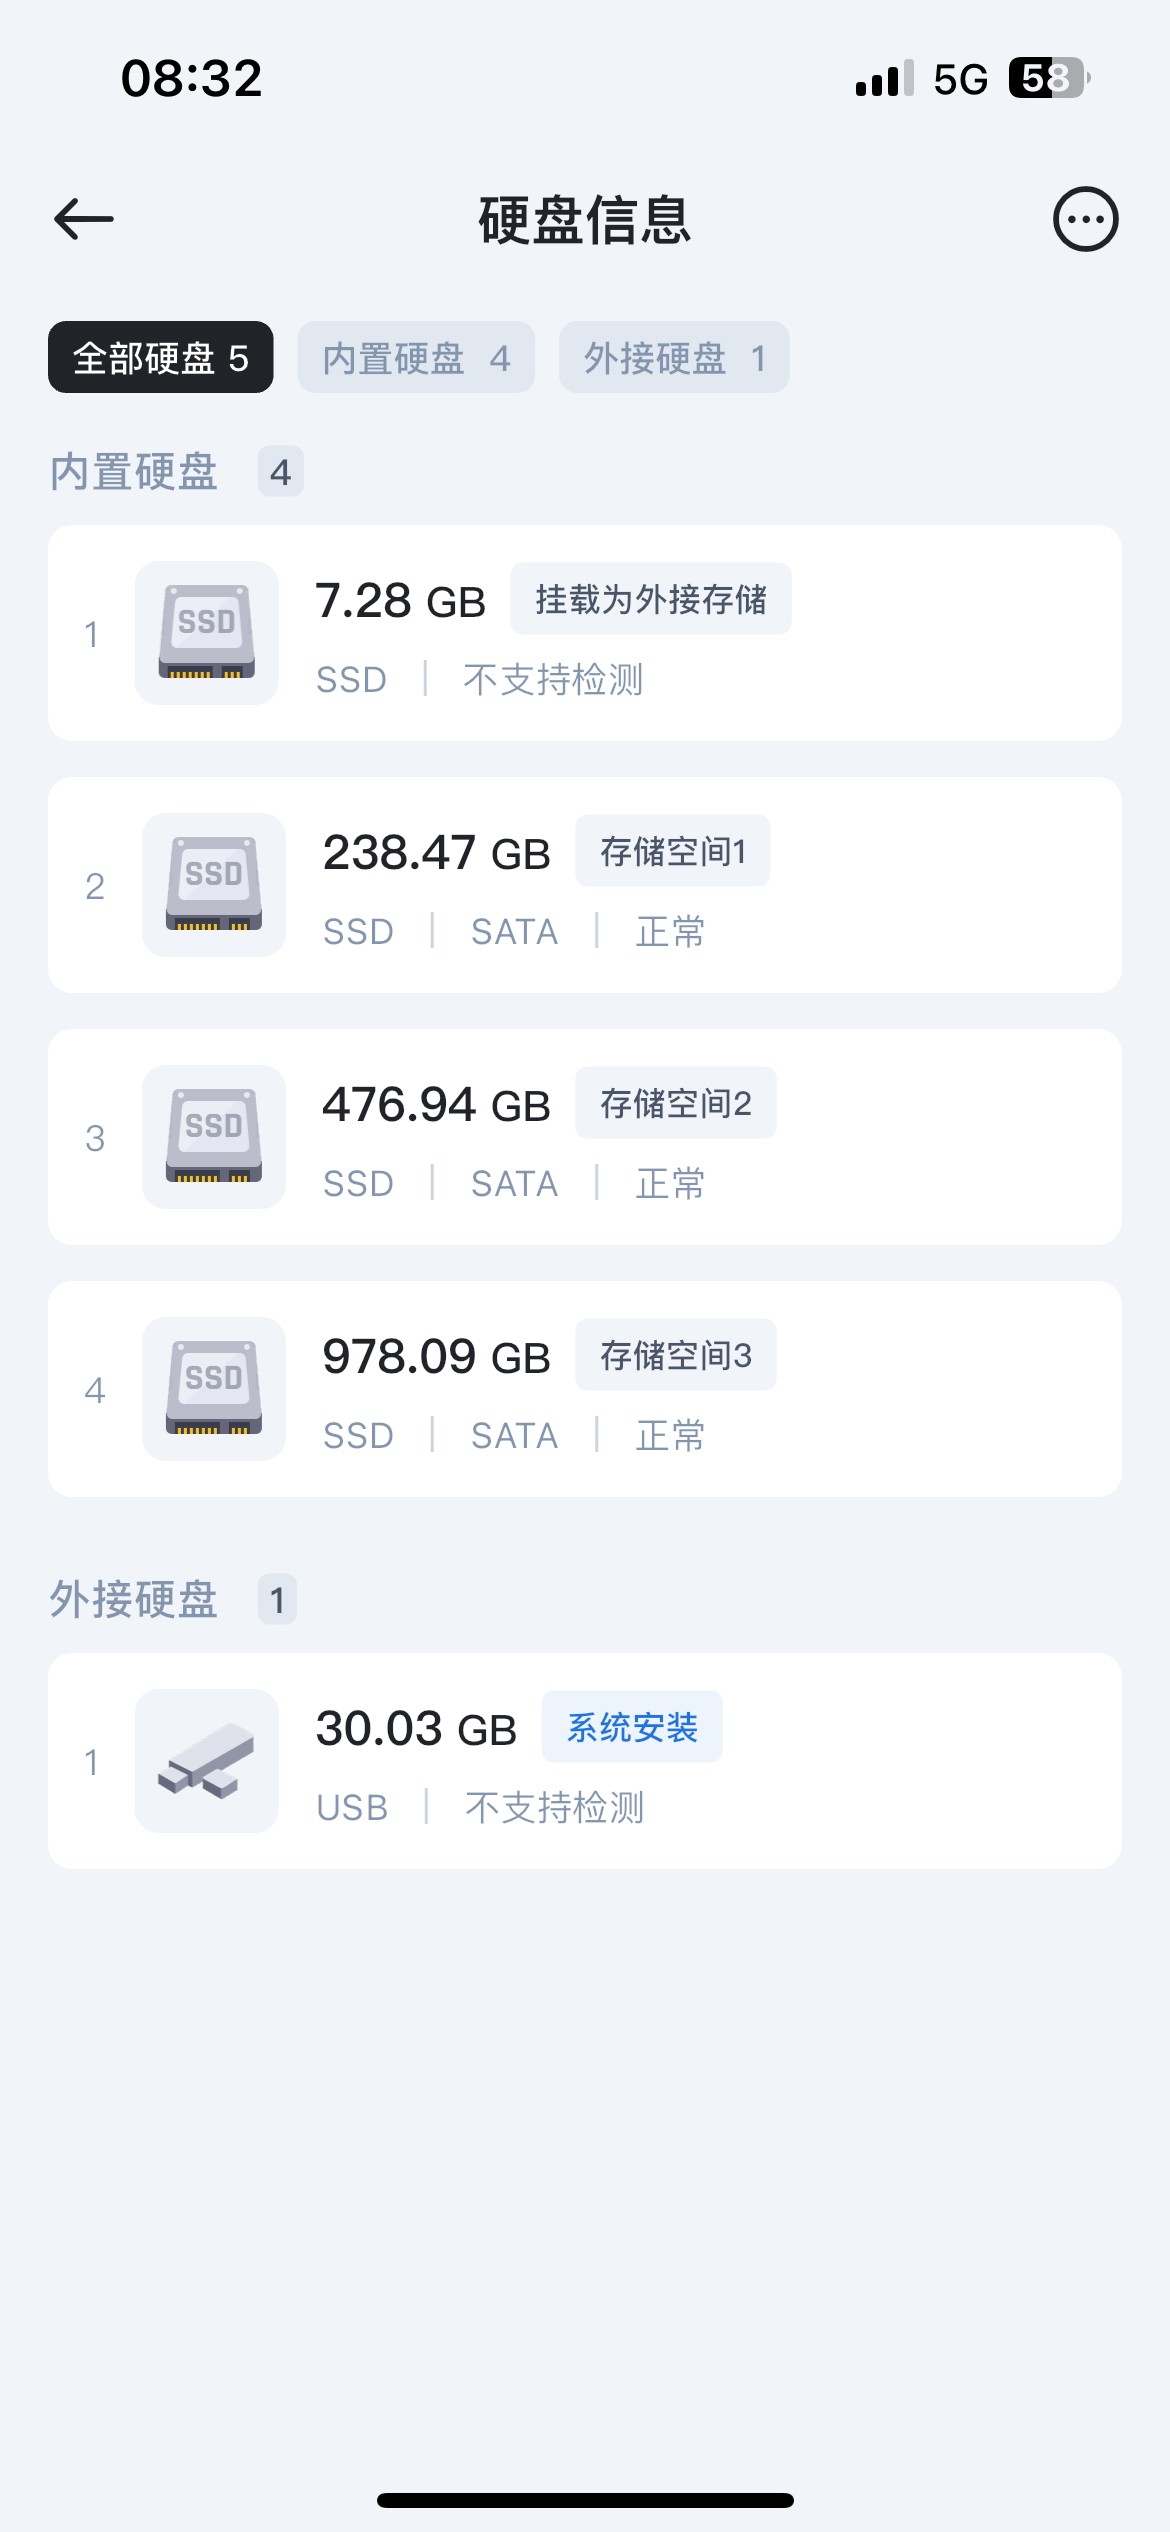1170x2532 pixels.
Task: Tap the 内置硬盘 section count badge
Action: pos(280,472)
